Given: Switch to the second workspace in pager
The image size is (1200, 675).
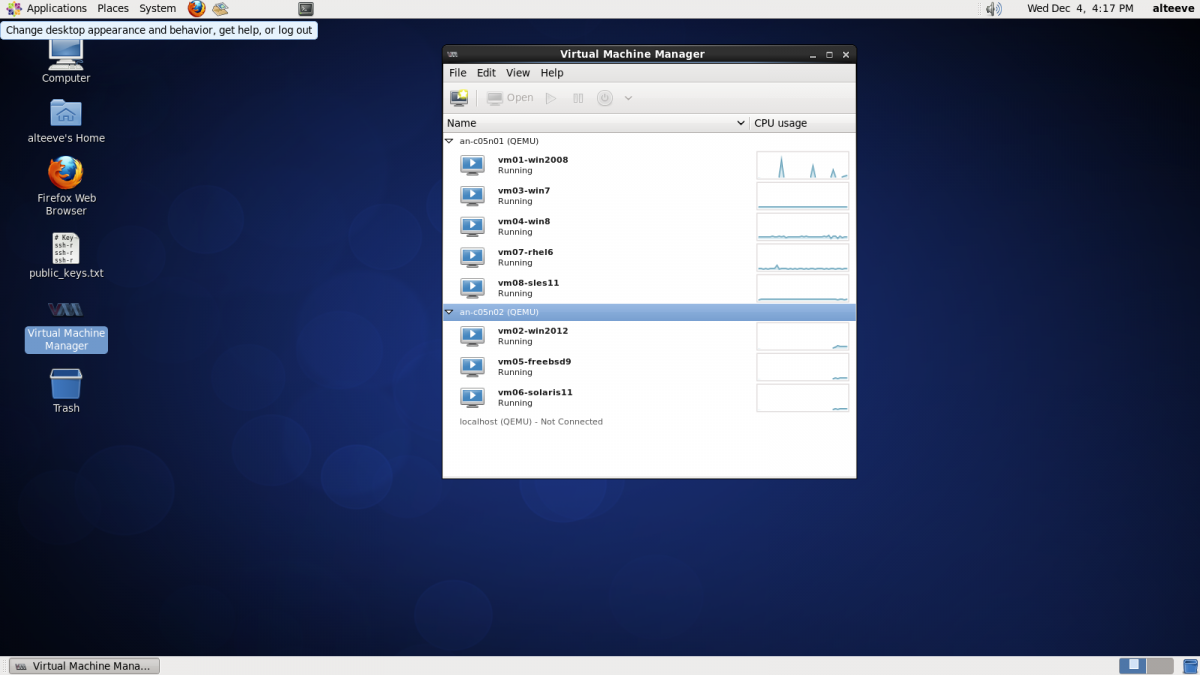Looking at the screenshot, I should coord(1159,666).
